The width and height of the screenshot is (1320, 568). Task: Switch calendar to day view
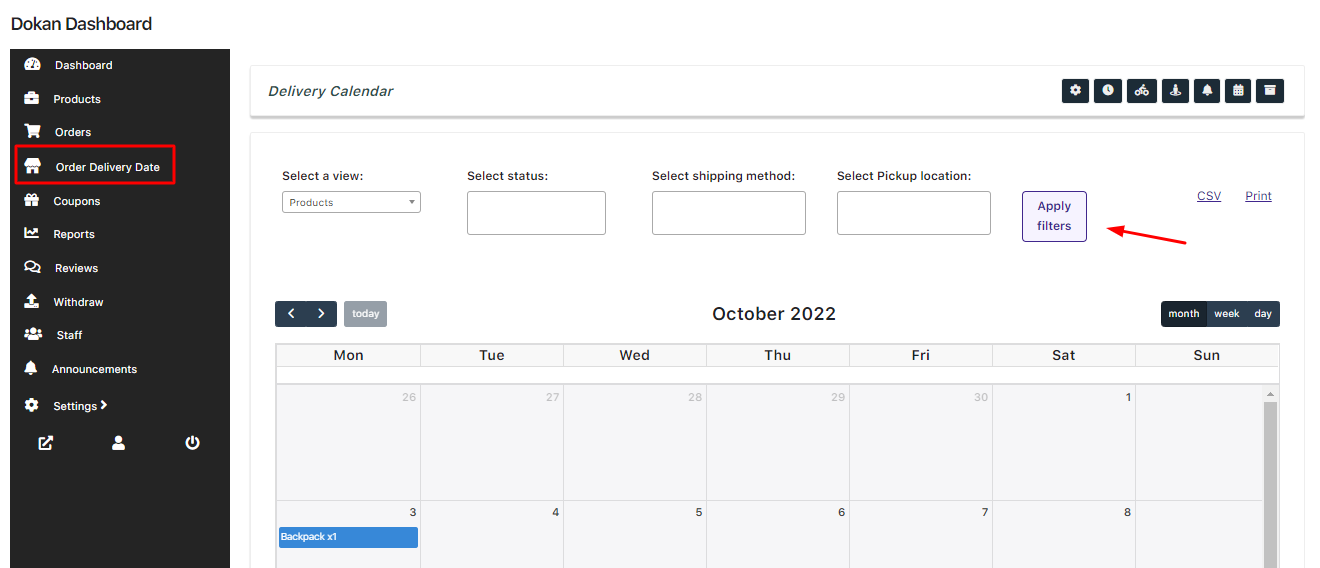coord(1263,314)
